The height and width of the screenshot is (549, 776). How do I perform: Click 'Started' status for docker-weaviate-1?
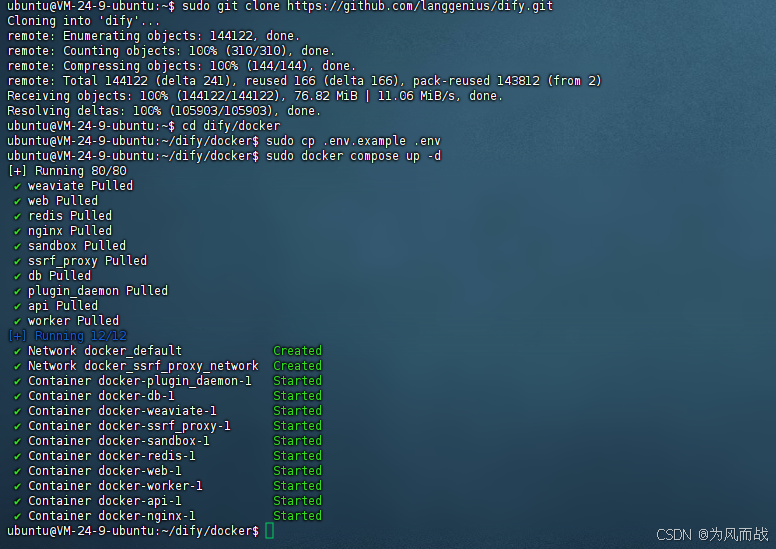(297, 411)
